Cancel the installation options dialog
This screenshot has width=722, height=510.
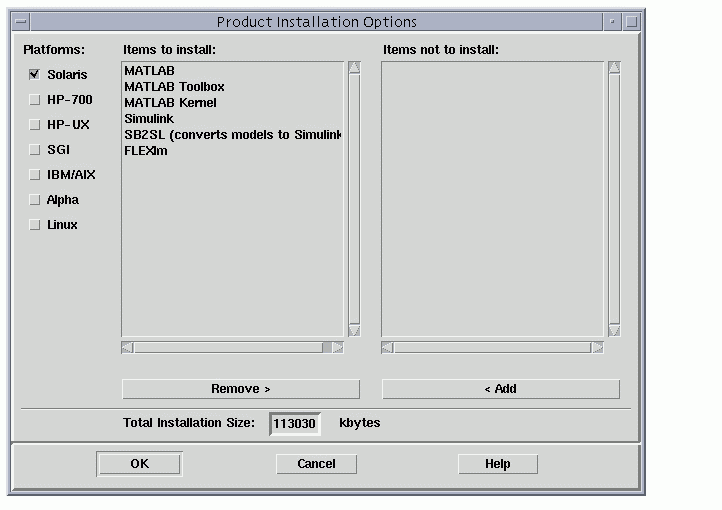pyautogui.click(x=316, y=464)
